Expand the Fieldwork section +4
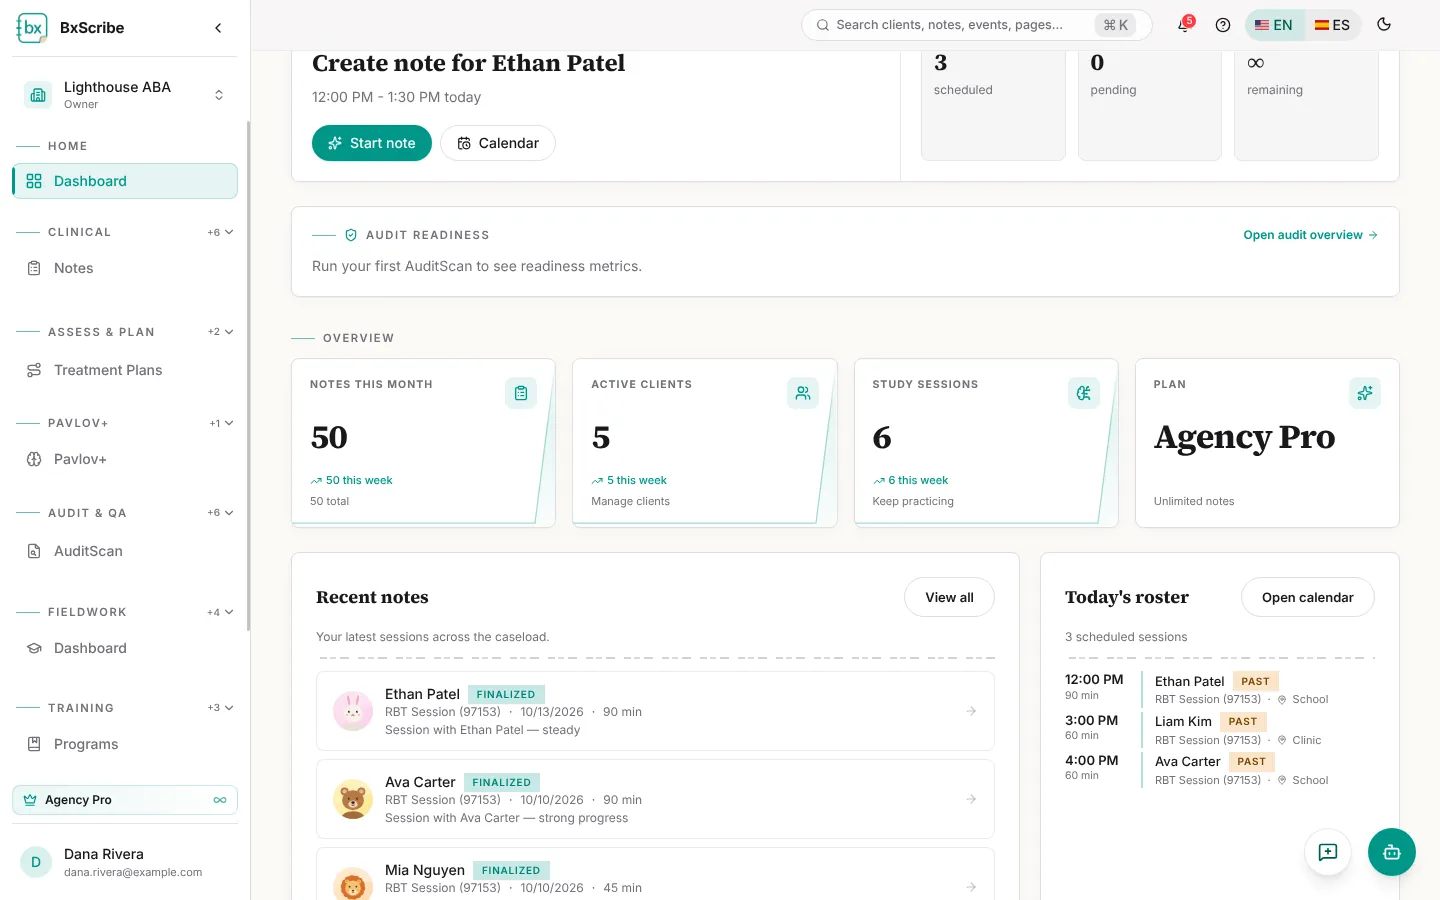The width and height of the screenshot is (1440, 900). [221, 612]
